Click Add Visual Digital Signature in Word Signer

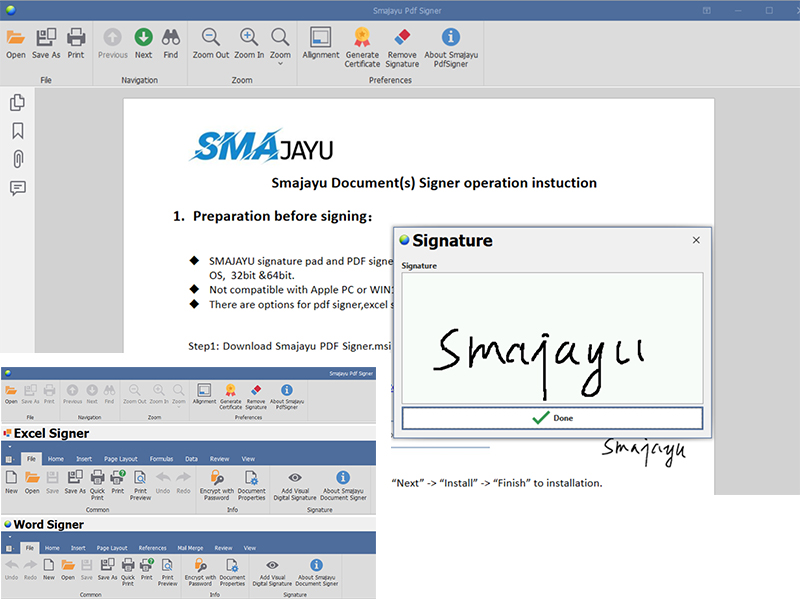pyautogui.click(x=272, y=572)
